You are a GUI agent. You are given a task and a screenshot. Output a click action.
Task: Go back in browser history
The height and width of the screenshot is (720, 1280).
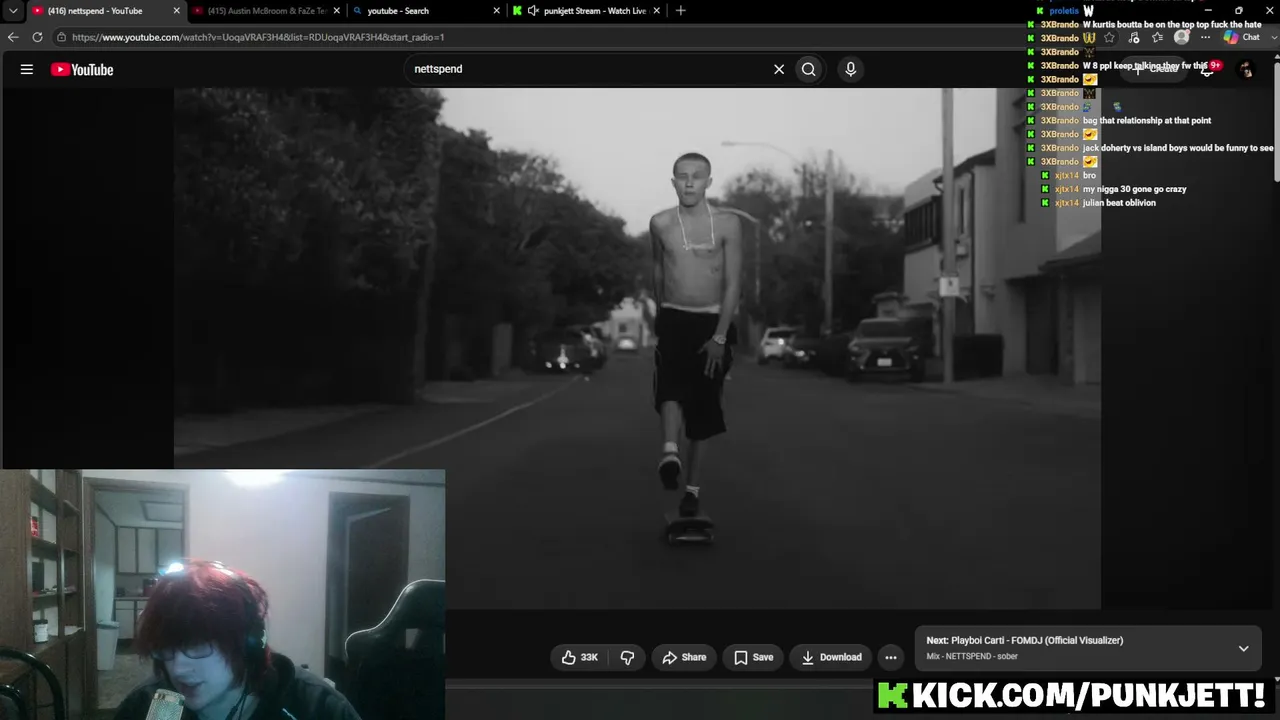[13, 37]
